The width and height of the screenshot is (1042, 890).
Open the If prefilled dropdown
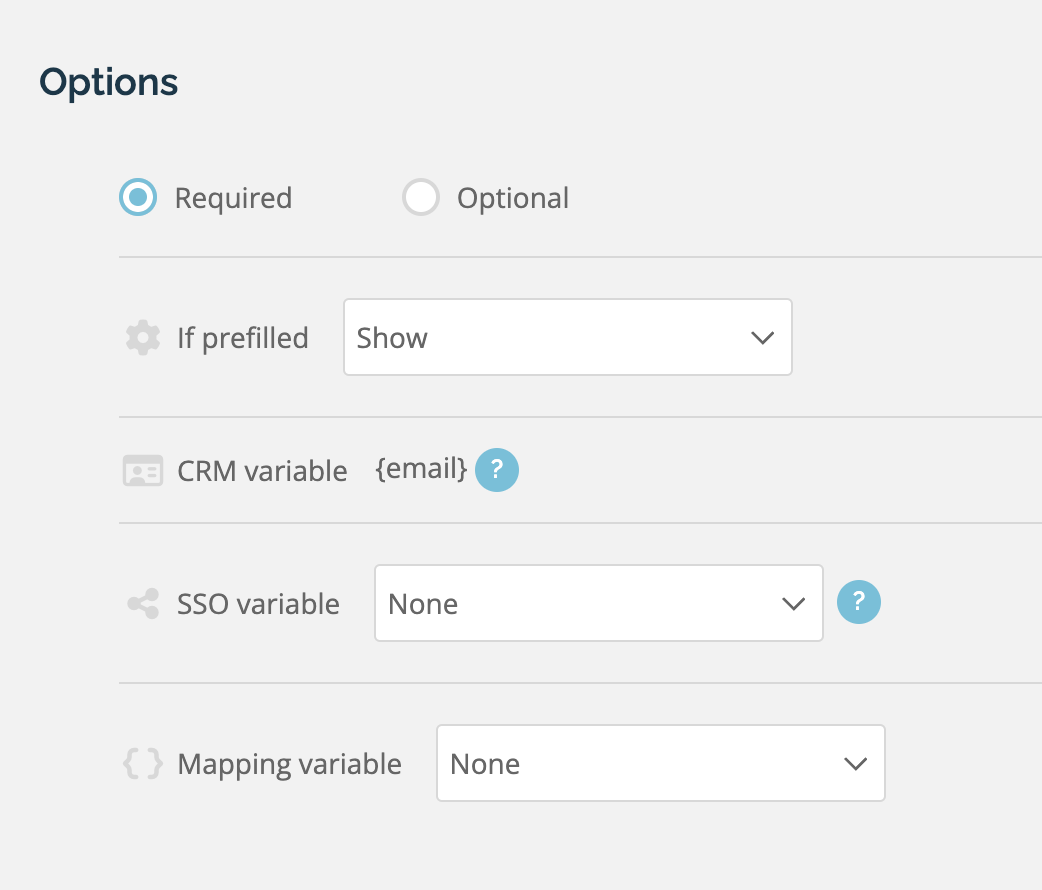pyautogui.click(x=567, y=337)
